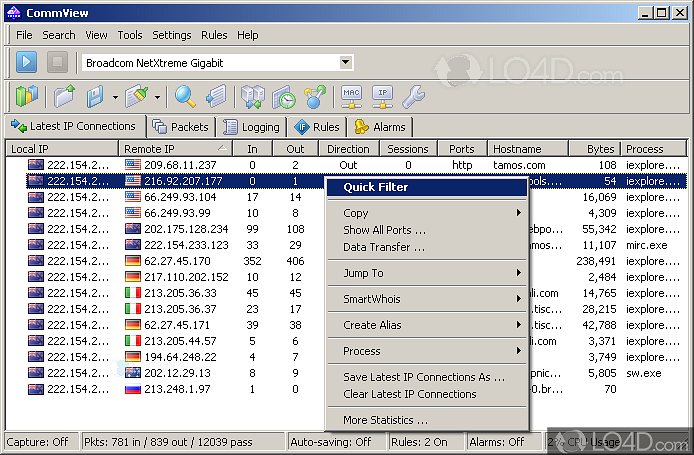Screen dimensions: 694x455
Task: Choose Data Transfer in context menu
Action: 427,247
